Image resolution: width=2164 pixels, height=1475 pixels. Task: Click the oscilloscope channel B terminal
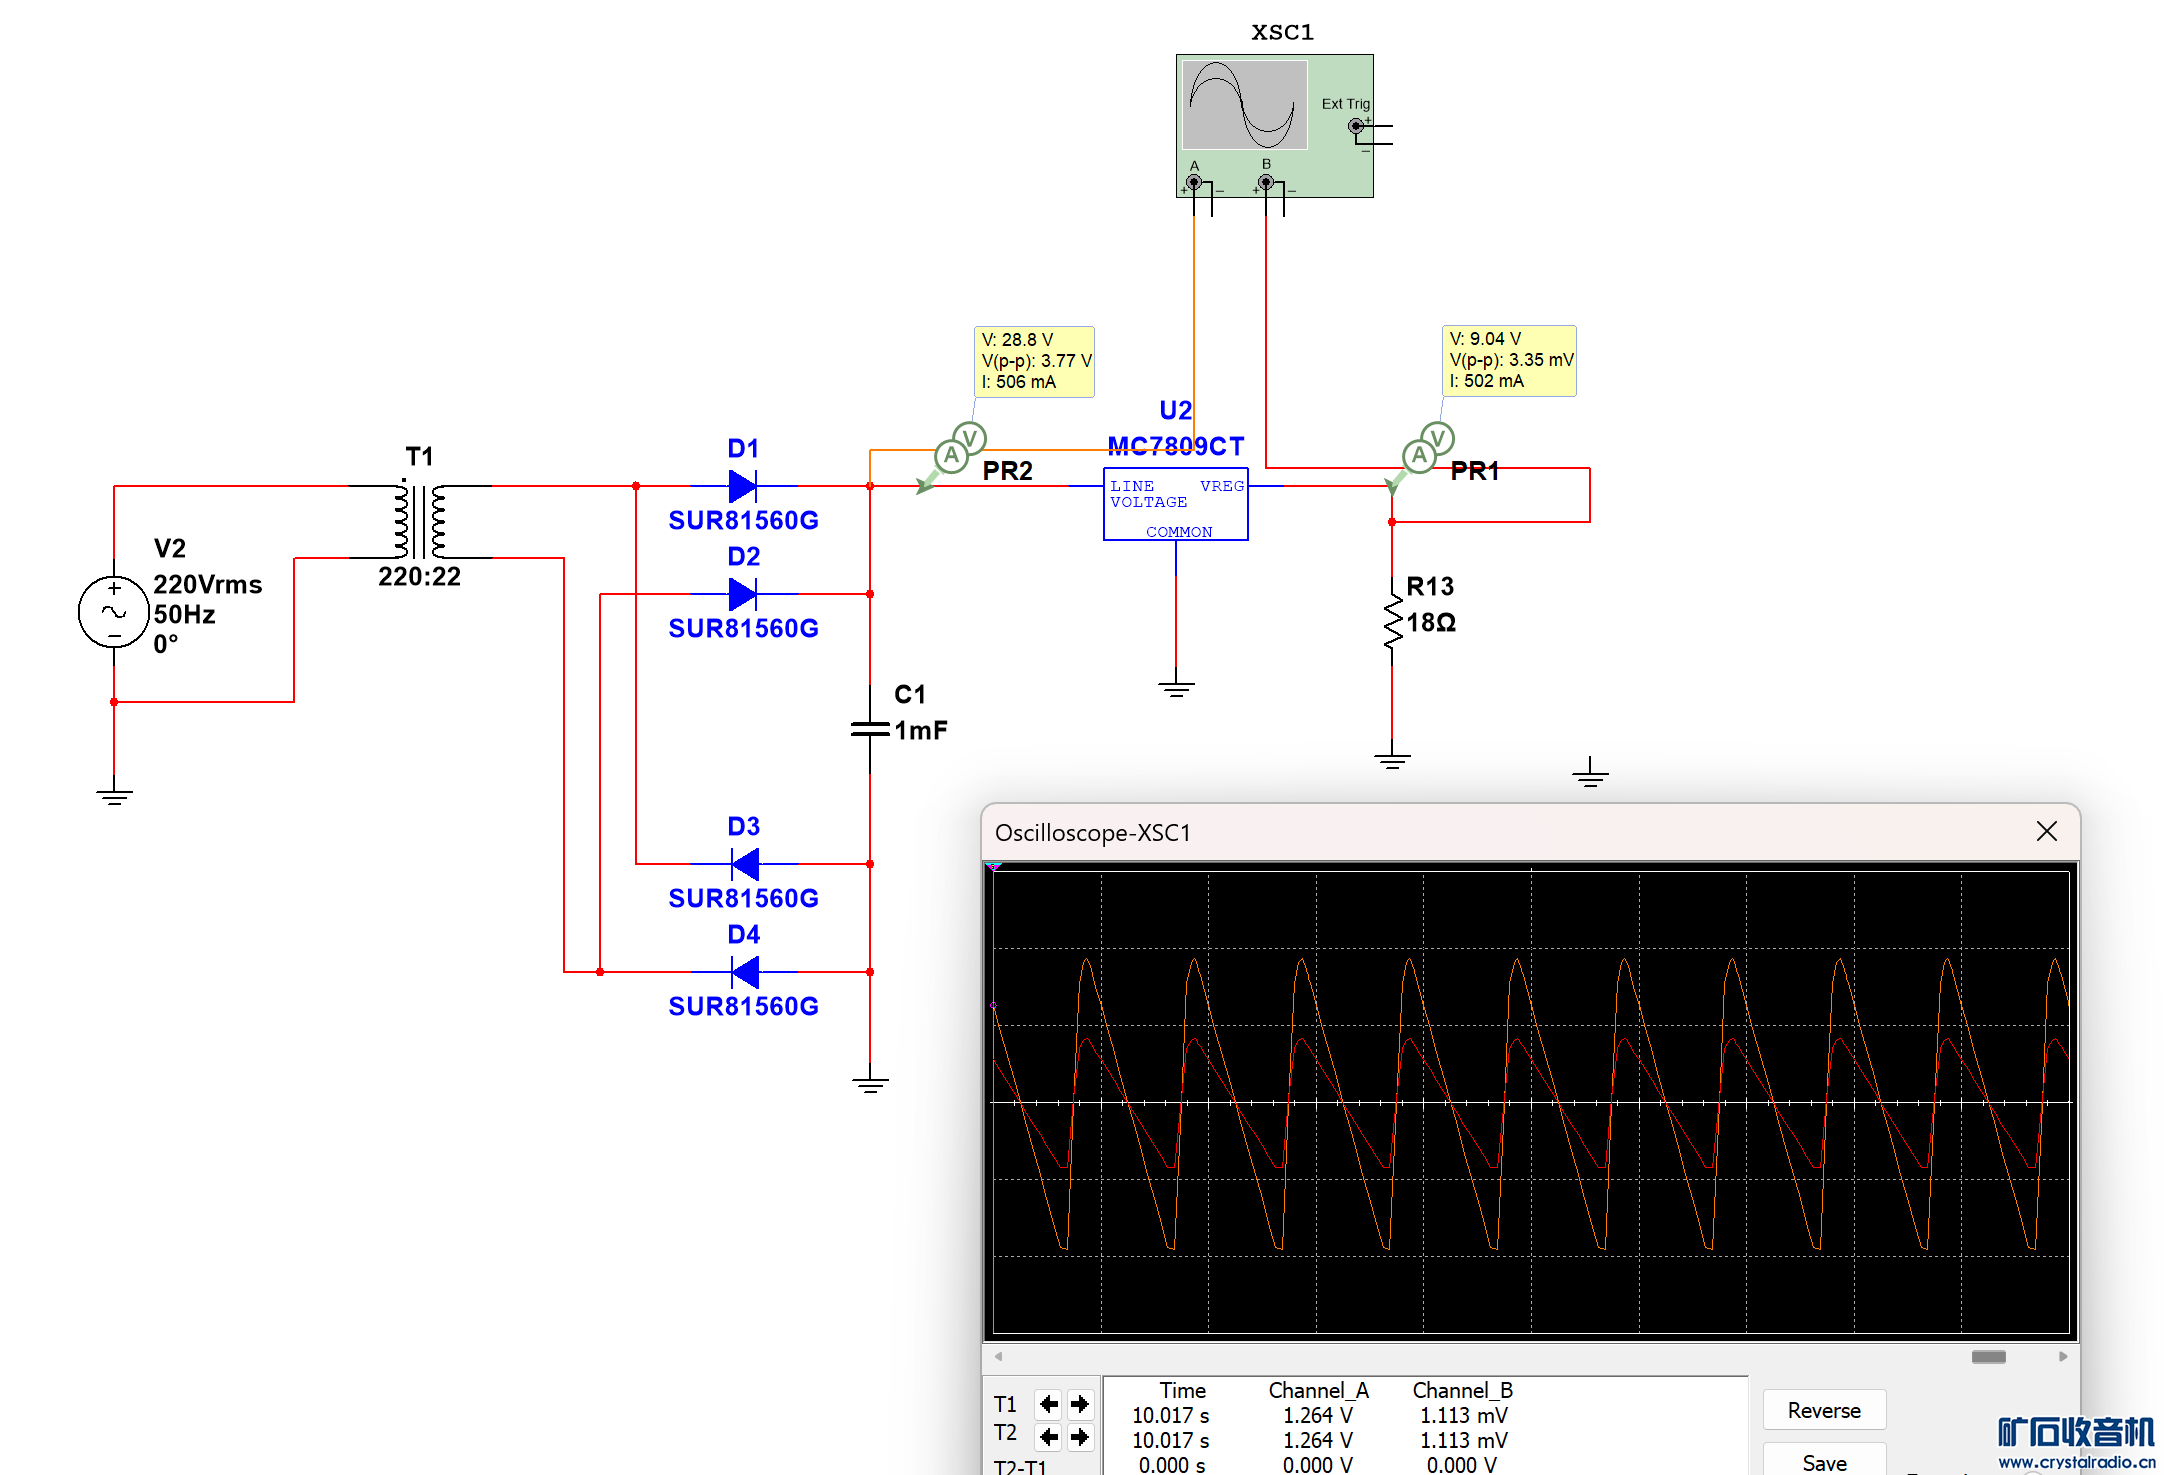[x=1266, y=183]
